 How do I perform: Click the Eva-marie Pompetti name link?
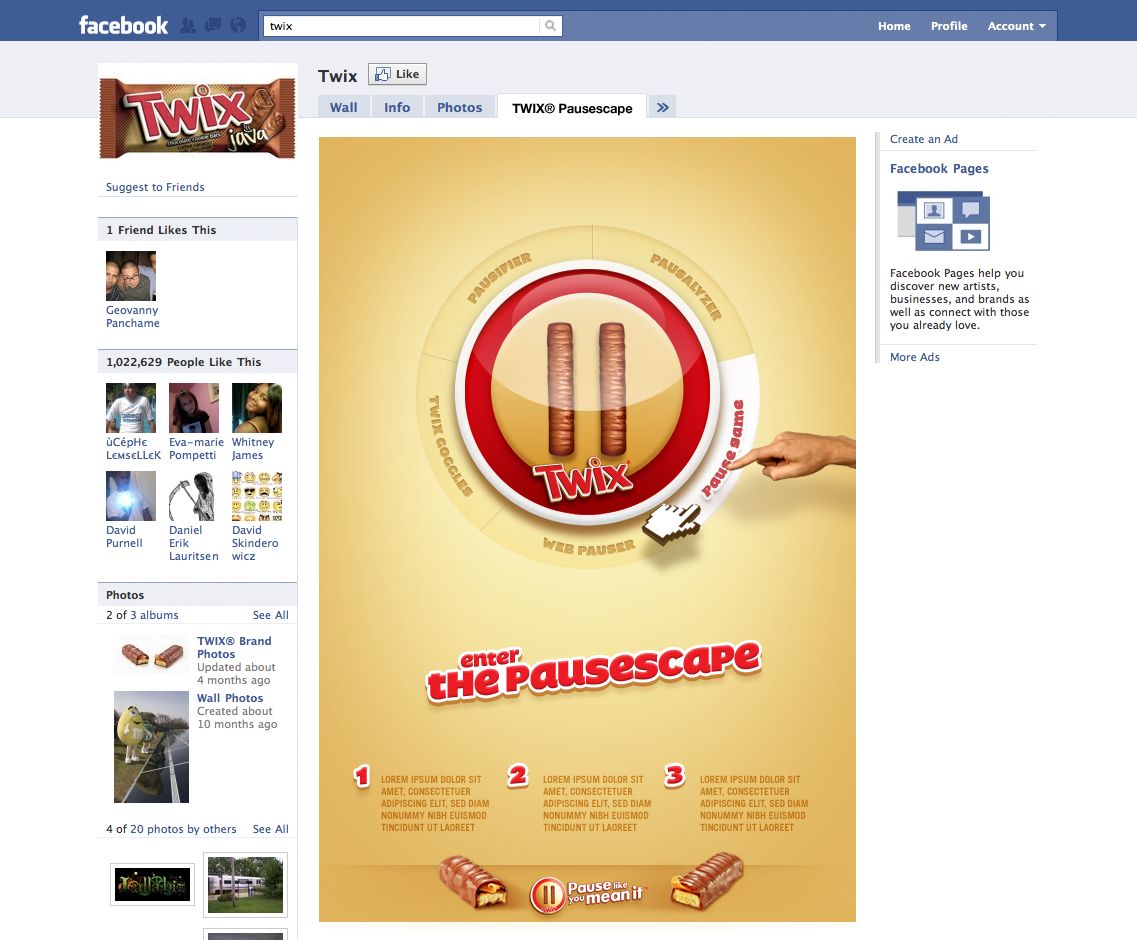tap(196, 449)
